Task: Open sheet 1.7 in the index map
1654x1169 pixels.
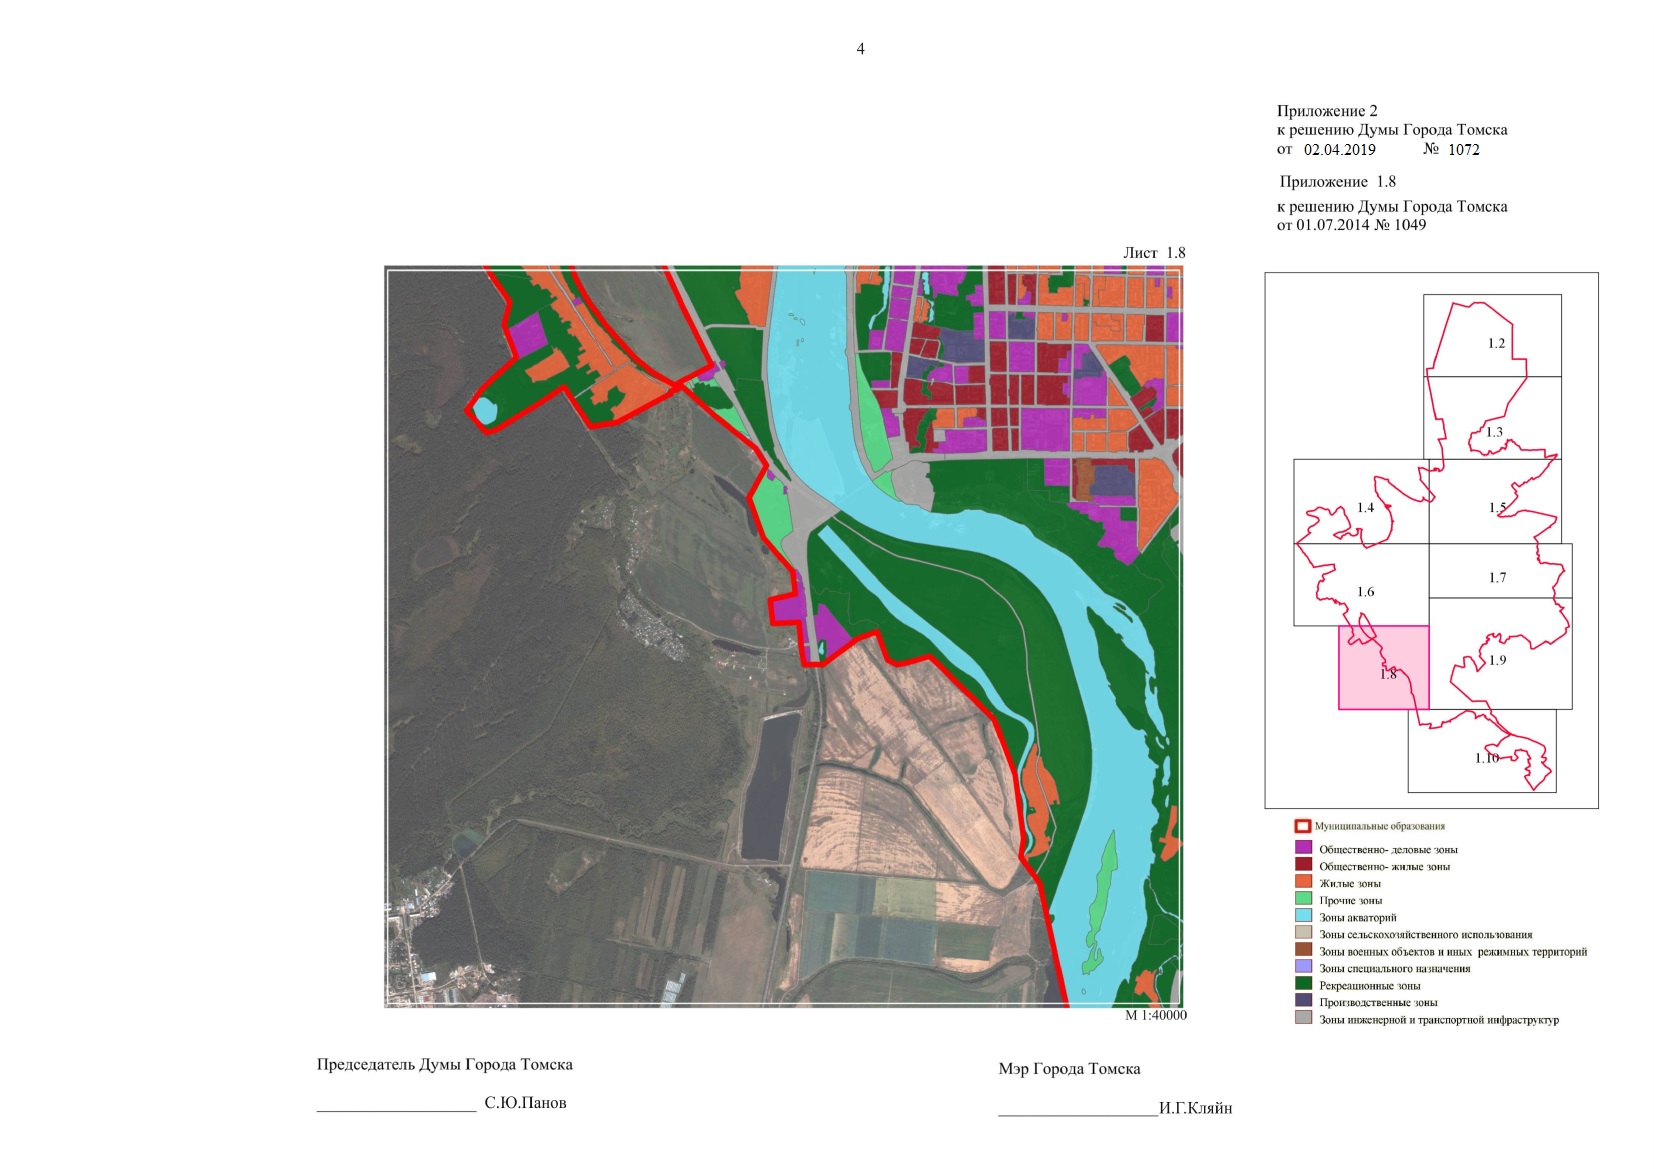Action: (1497, 577)
